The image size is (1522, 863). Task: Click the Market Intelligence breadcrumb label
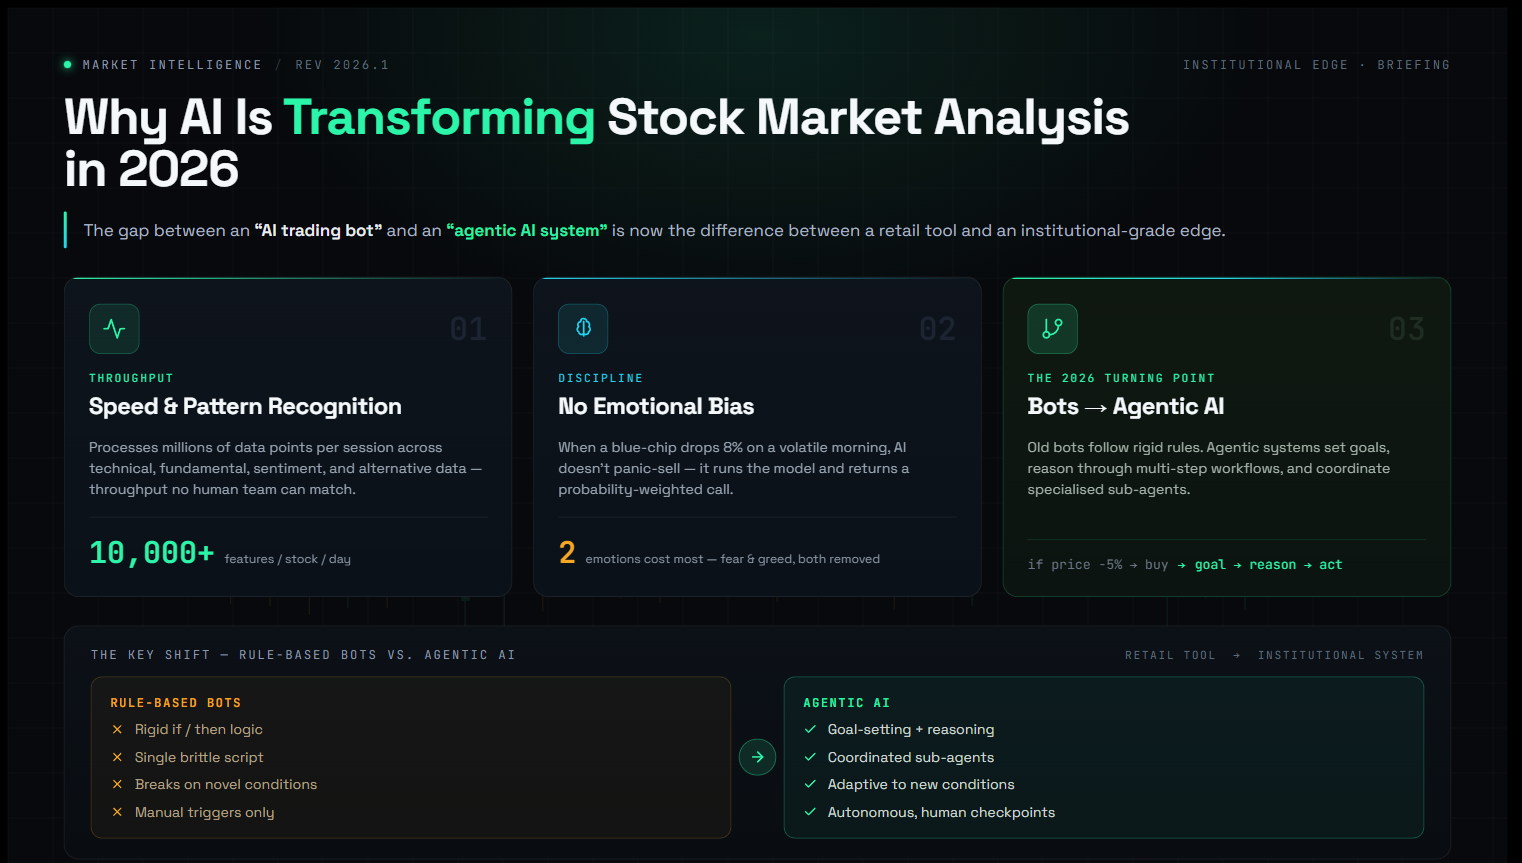(x=172, y=65)
